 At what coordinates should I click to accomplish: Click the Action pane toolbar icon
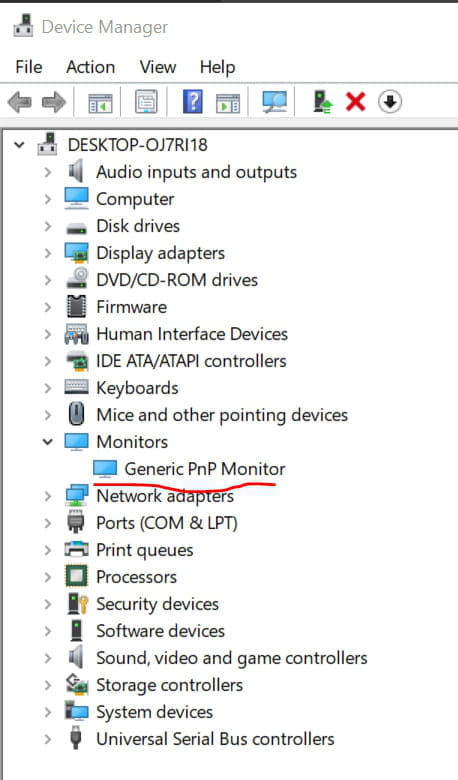click(x=228, y=103)
